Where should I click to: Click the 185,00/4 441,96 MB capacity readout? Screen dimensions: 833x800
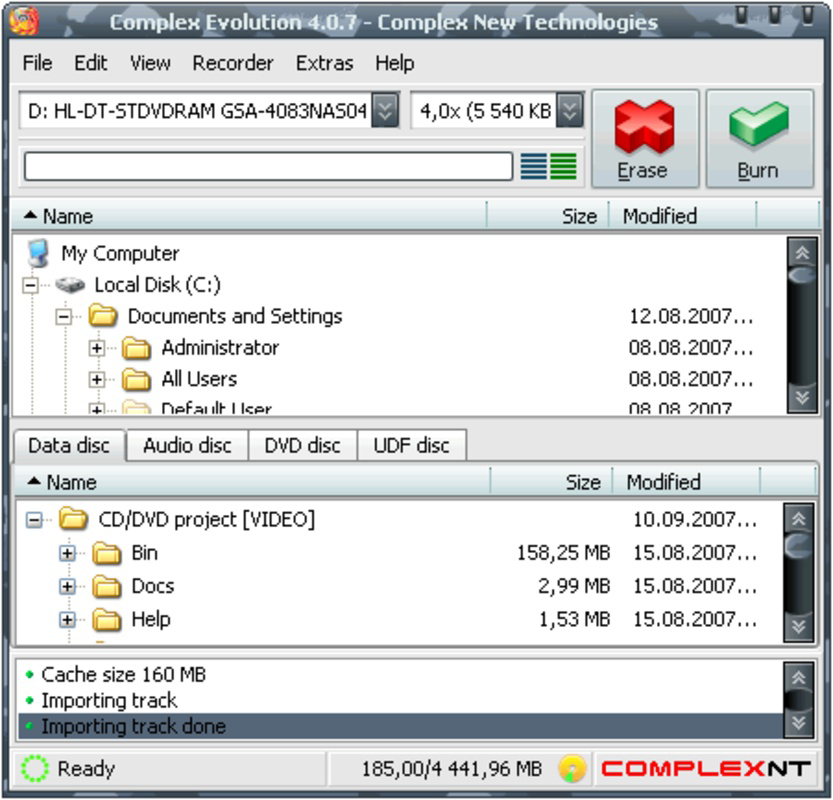pos(452,769)
